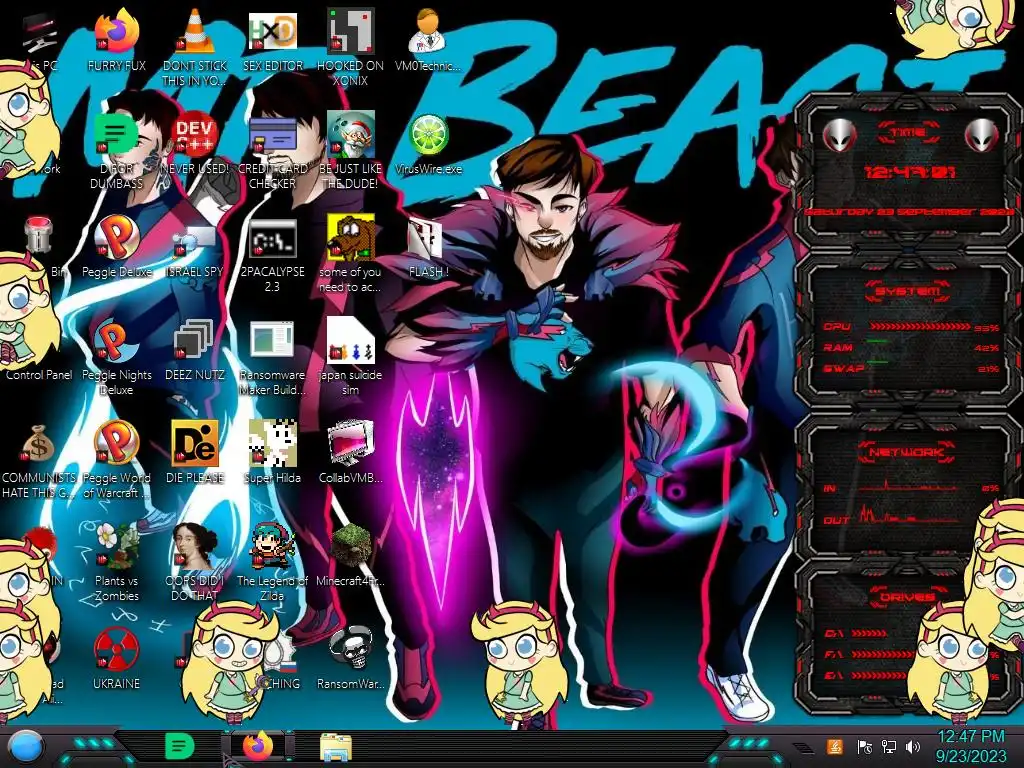Open the DIE OR DUMBASS green chat icon
1024x768 pixels.
(x=116, y=135)
